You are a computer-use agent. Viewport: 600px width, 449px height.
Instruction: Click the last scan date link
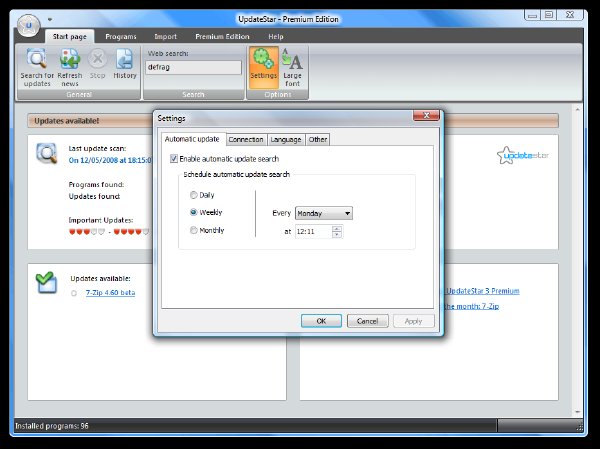click(110, 160)
